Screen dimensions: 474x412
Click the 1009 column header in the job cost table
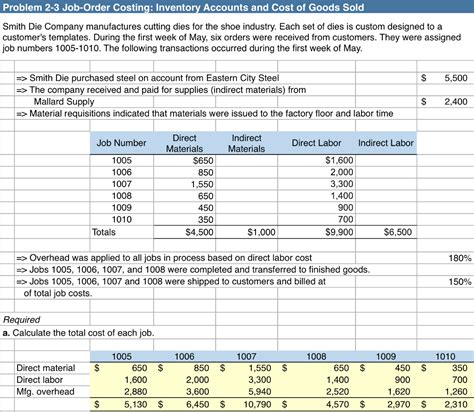pyautogui.click(x=386, y=356)
